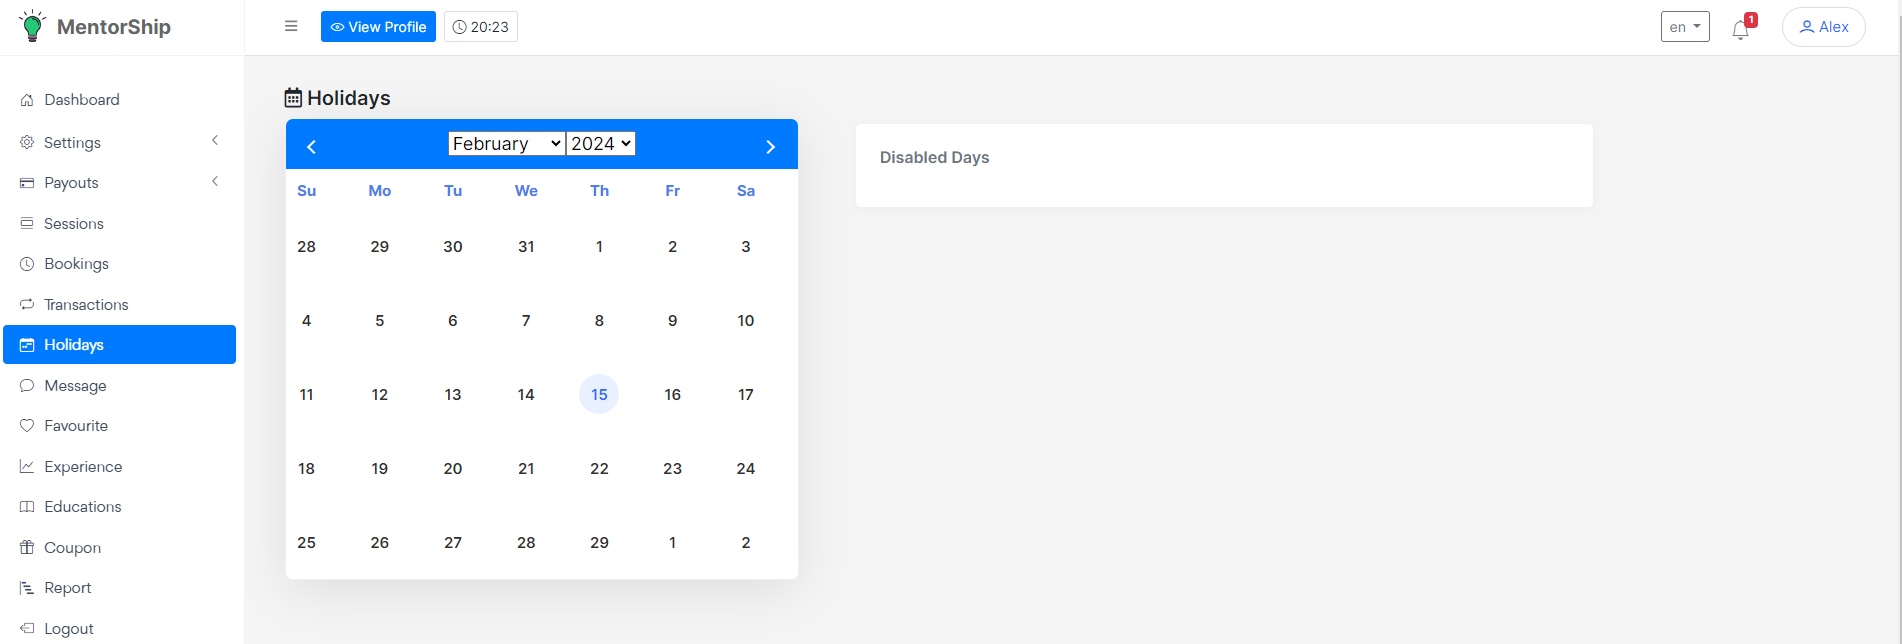Pick February 29 on the calendar
Image resolution: width=1902 pixels, height=644 pixels.
click(599, 542)
